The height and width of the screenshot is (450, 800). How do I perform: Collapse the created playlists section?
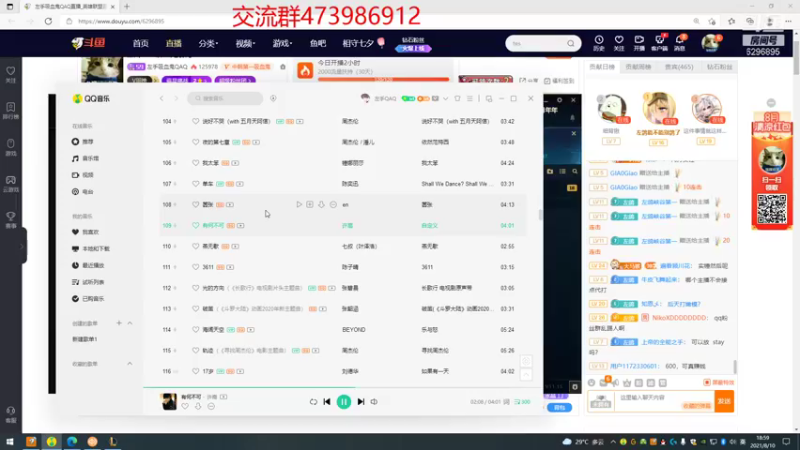pos(130,323)
